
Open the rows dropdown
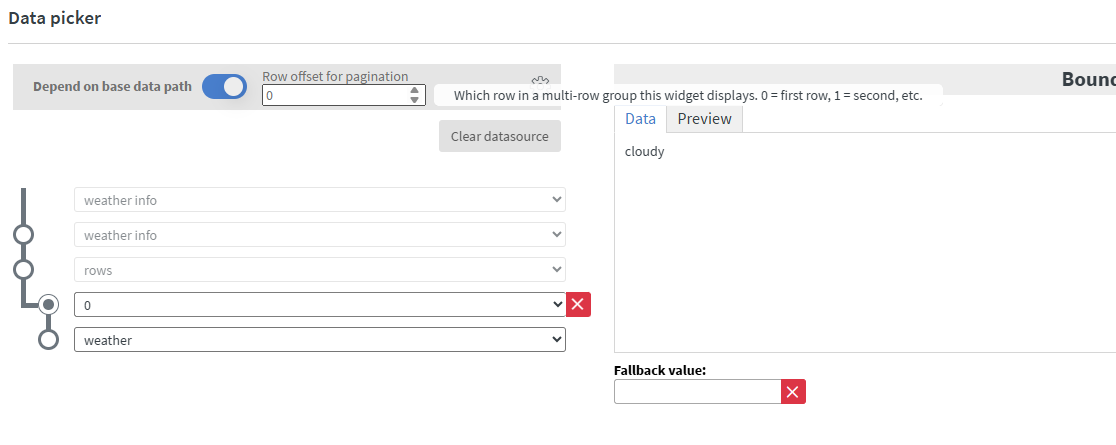(320, 270)
